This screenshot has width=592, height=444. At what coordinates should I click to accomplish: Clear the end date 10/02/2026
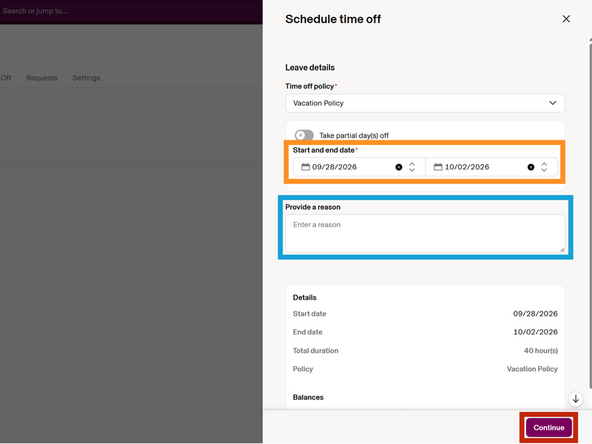click(531, 167)
